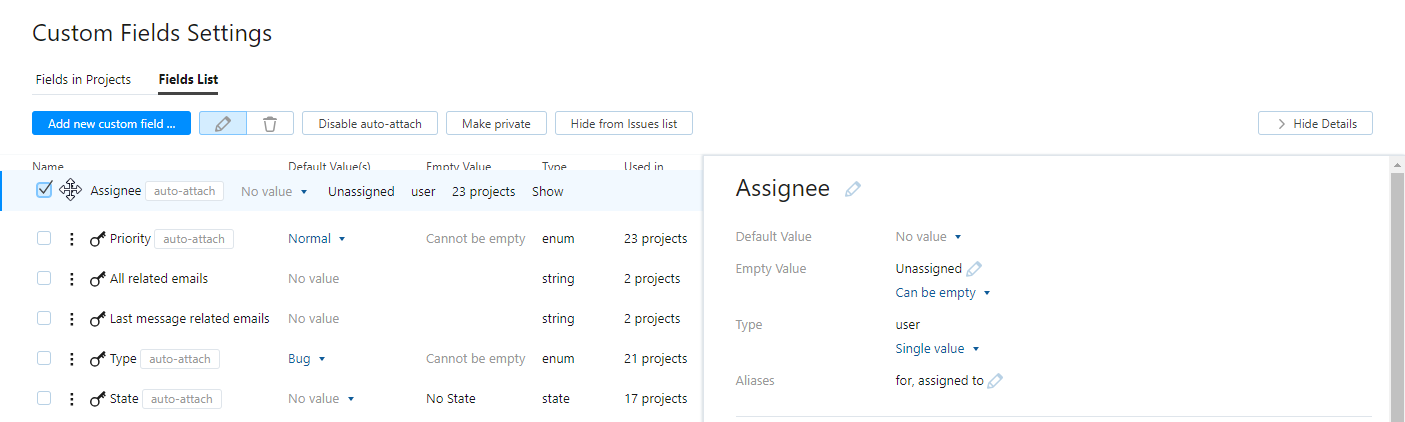Uncheck the Assignee row checkbox
This screenshot has height=422, width=1405.
(x=44, y=190)
